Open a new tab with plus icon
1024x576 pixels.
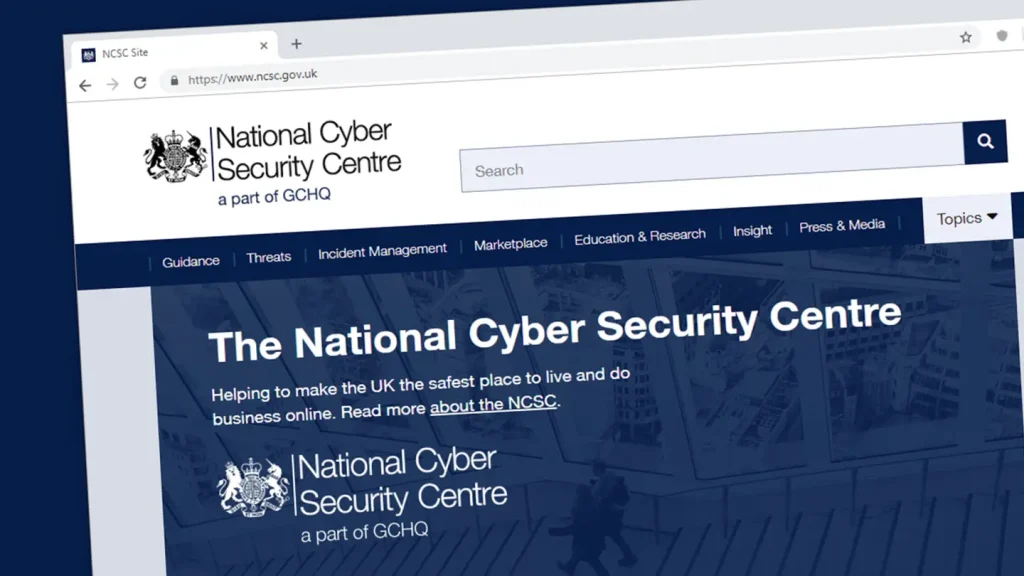tap(296, 44)
